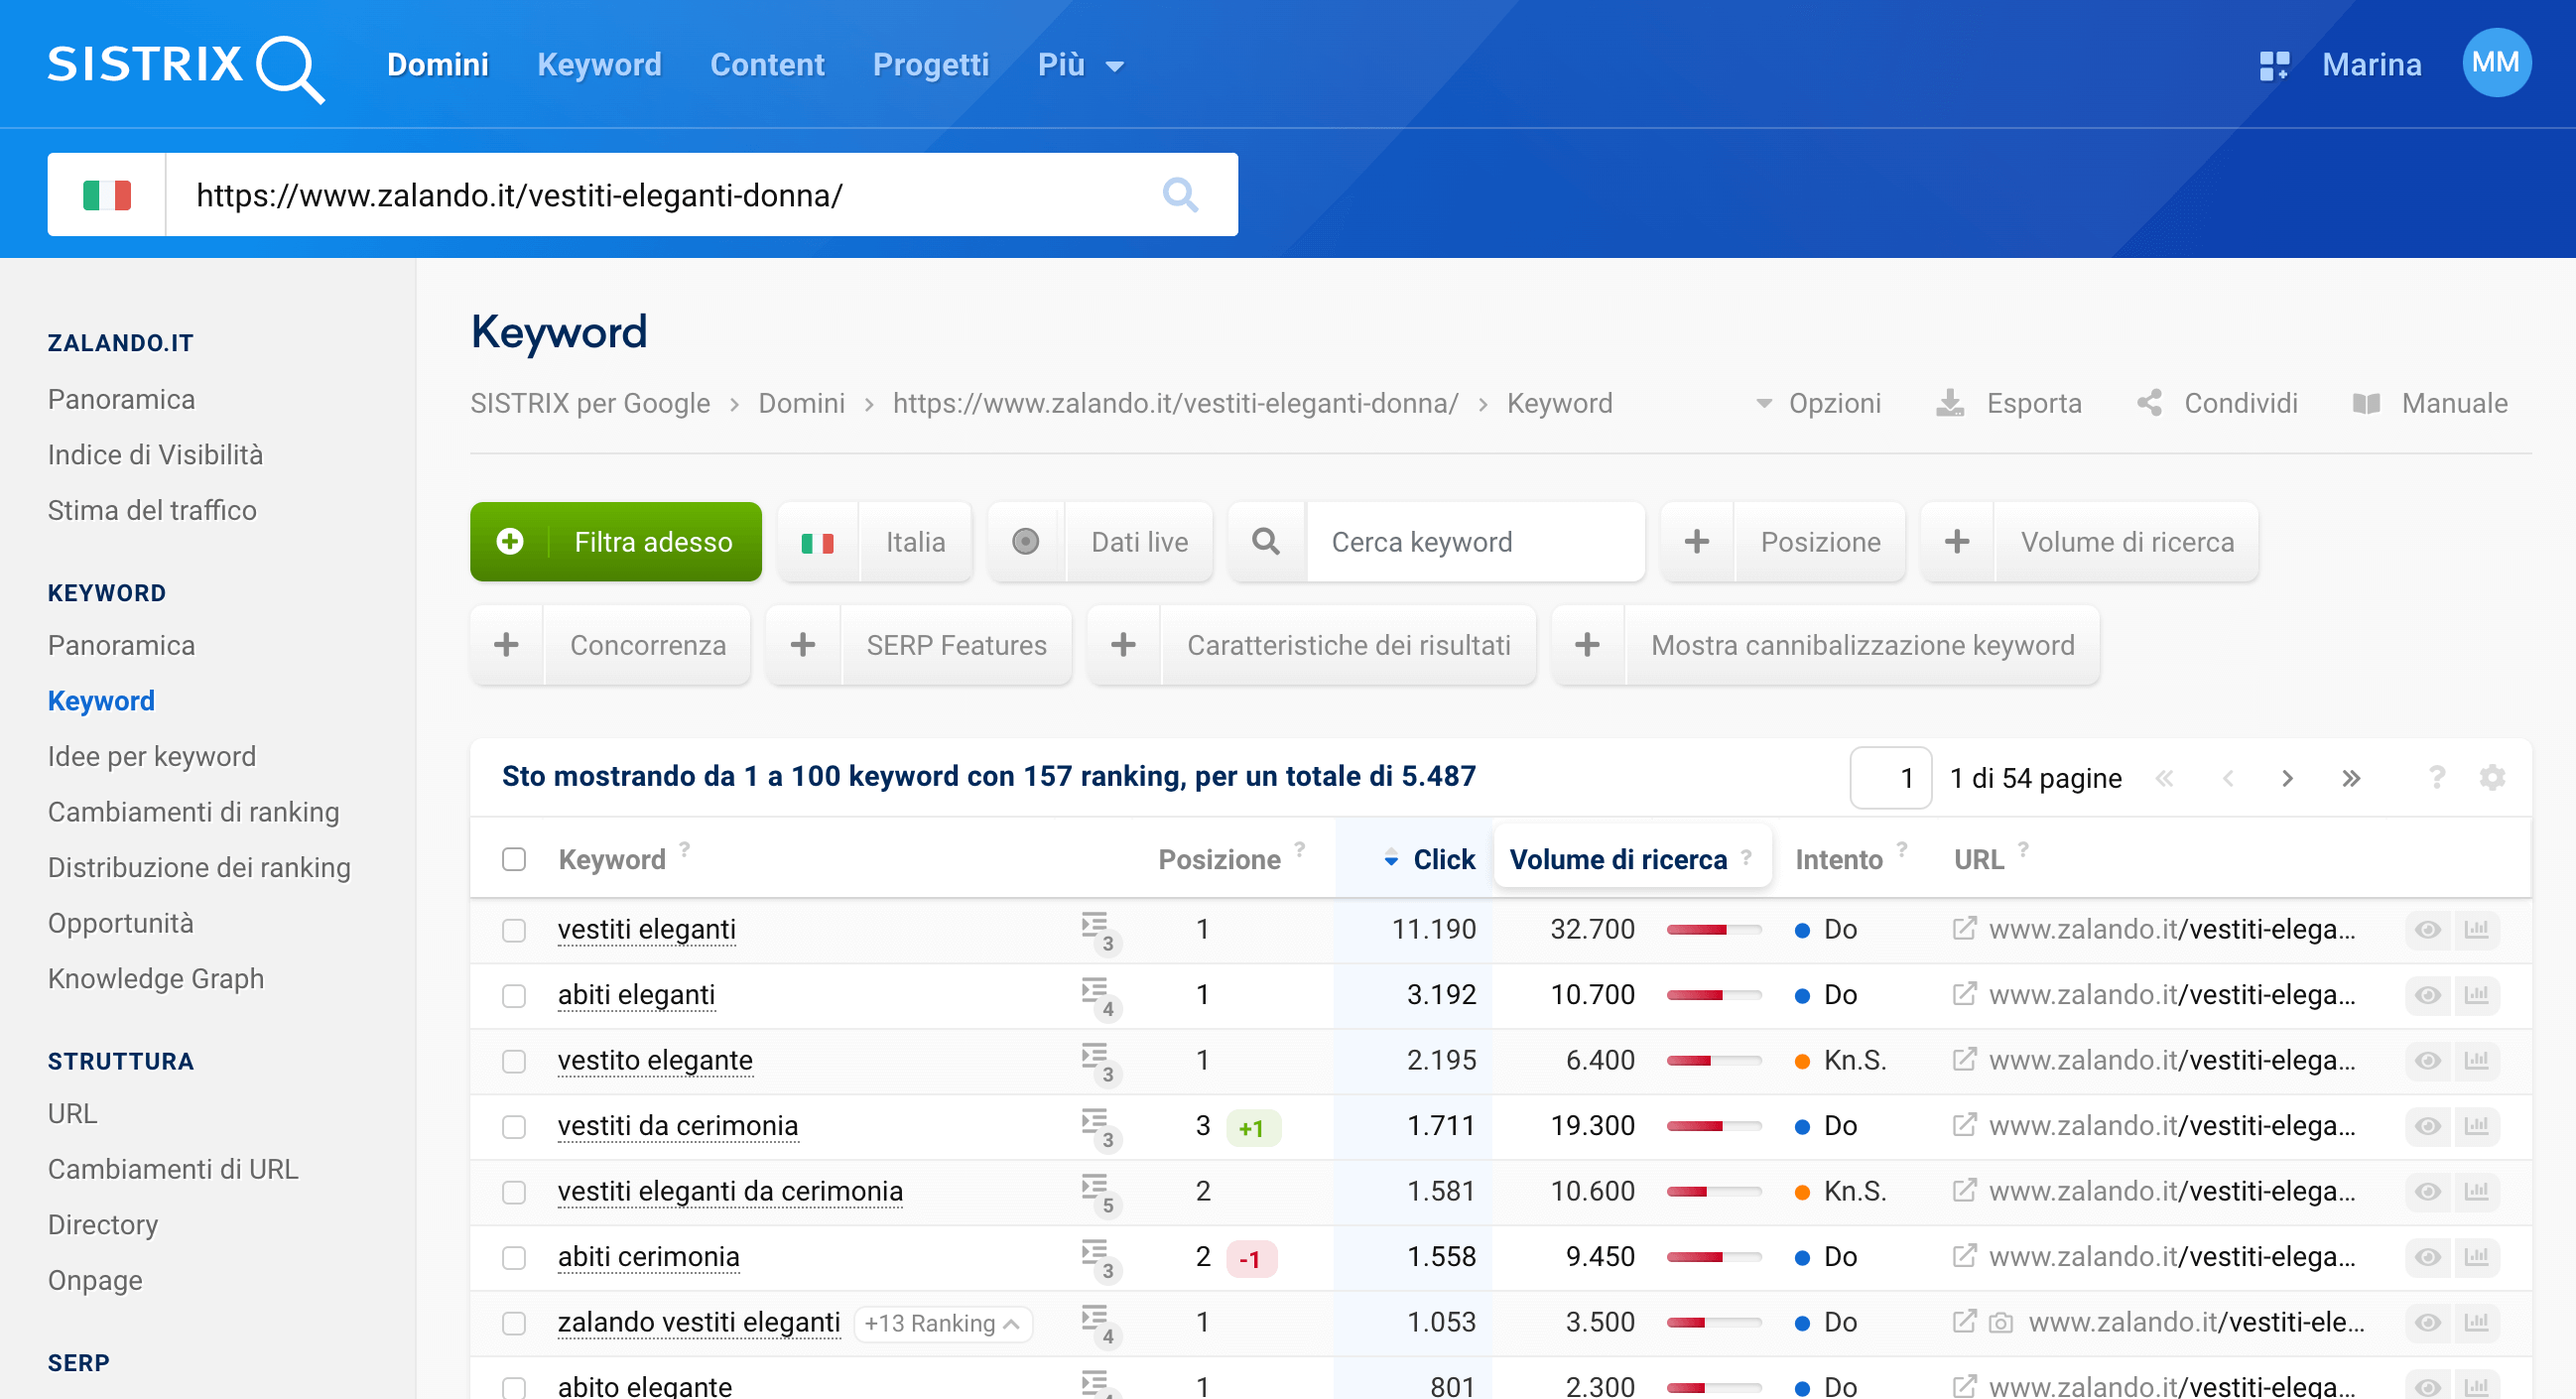Screen dimensions: 2576x1399
Task: Collapse the +13 Ranking expander
Action: (x=943, y=1323)
